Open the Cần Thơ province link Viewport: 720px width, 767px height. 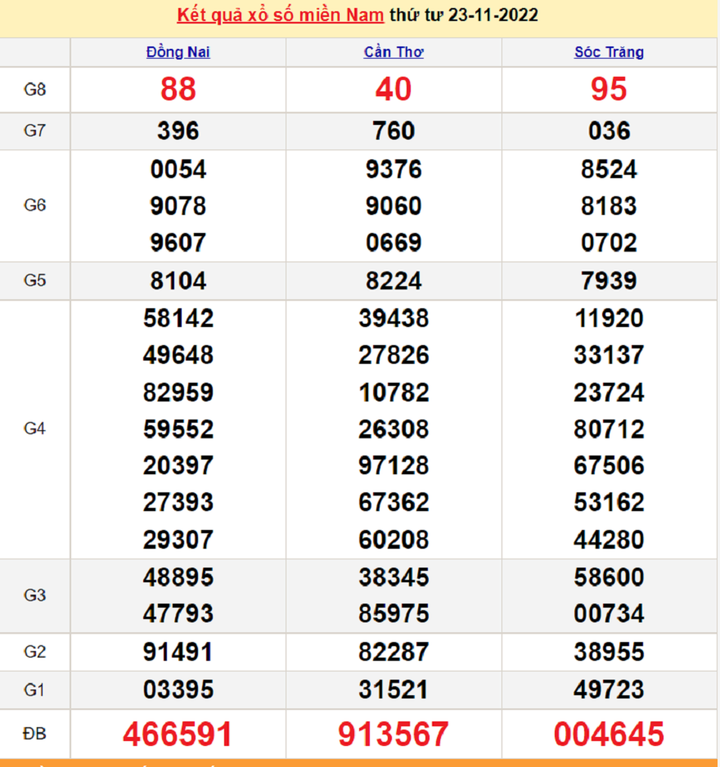(393, 52)
